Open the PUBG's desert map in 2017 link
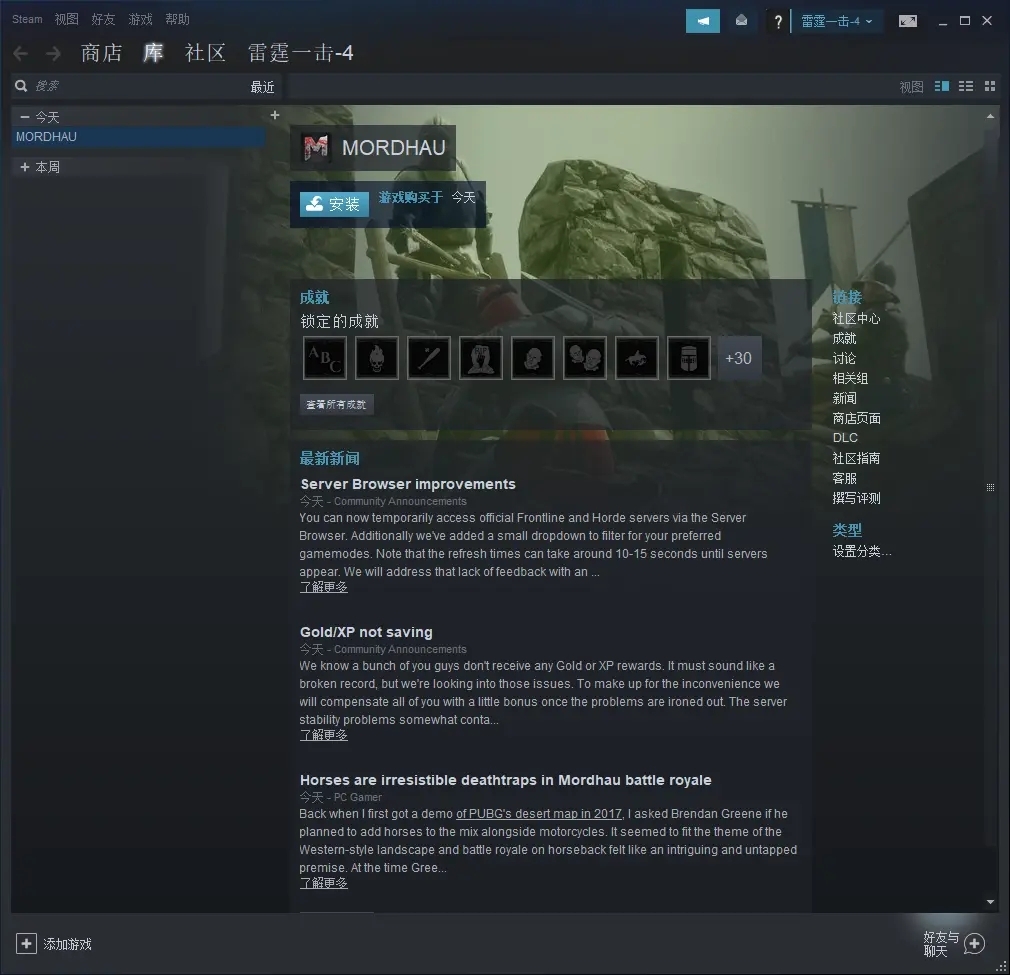Screen dimensions: 1010x975 539,814
